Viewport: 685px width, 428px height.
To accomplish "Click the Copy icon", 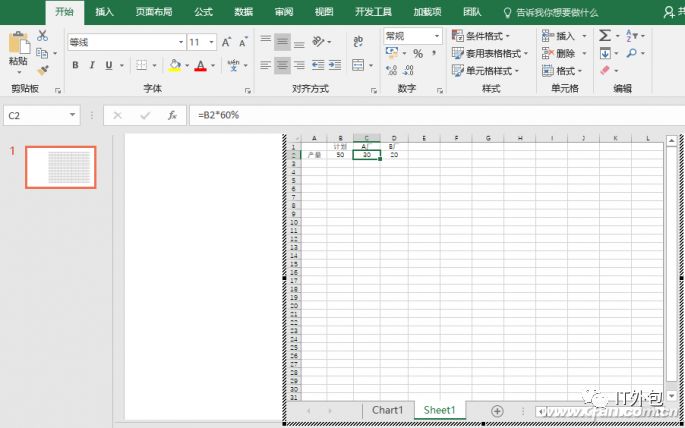I will (x=42, y=53).
